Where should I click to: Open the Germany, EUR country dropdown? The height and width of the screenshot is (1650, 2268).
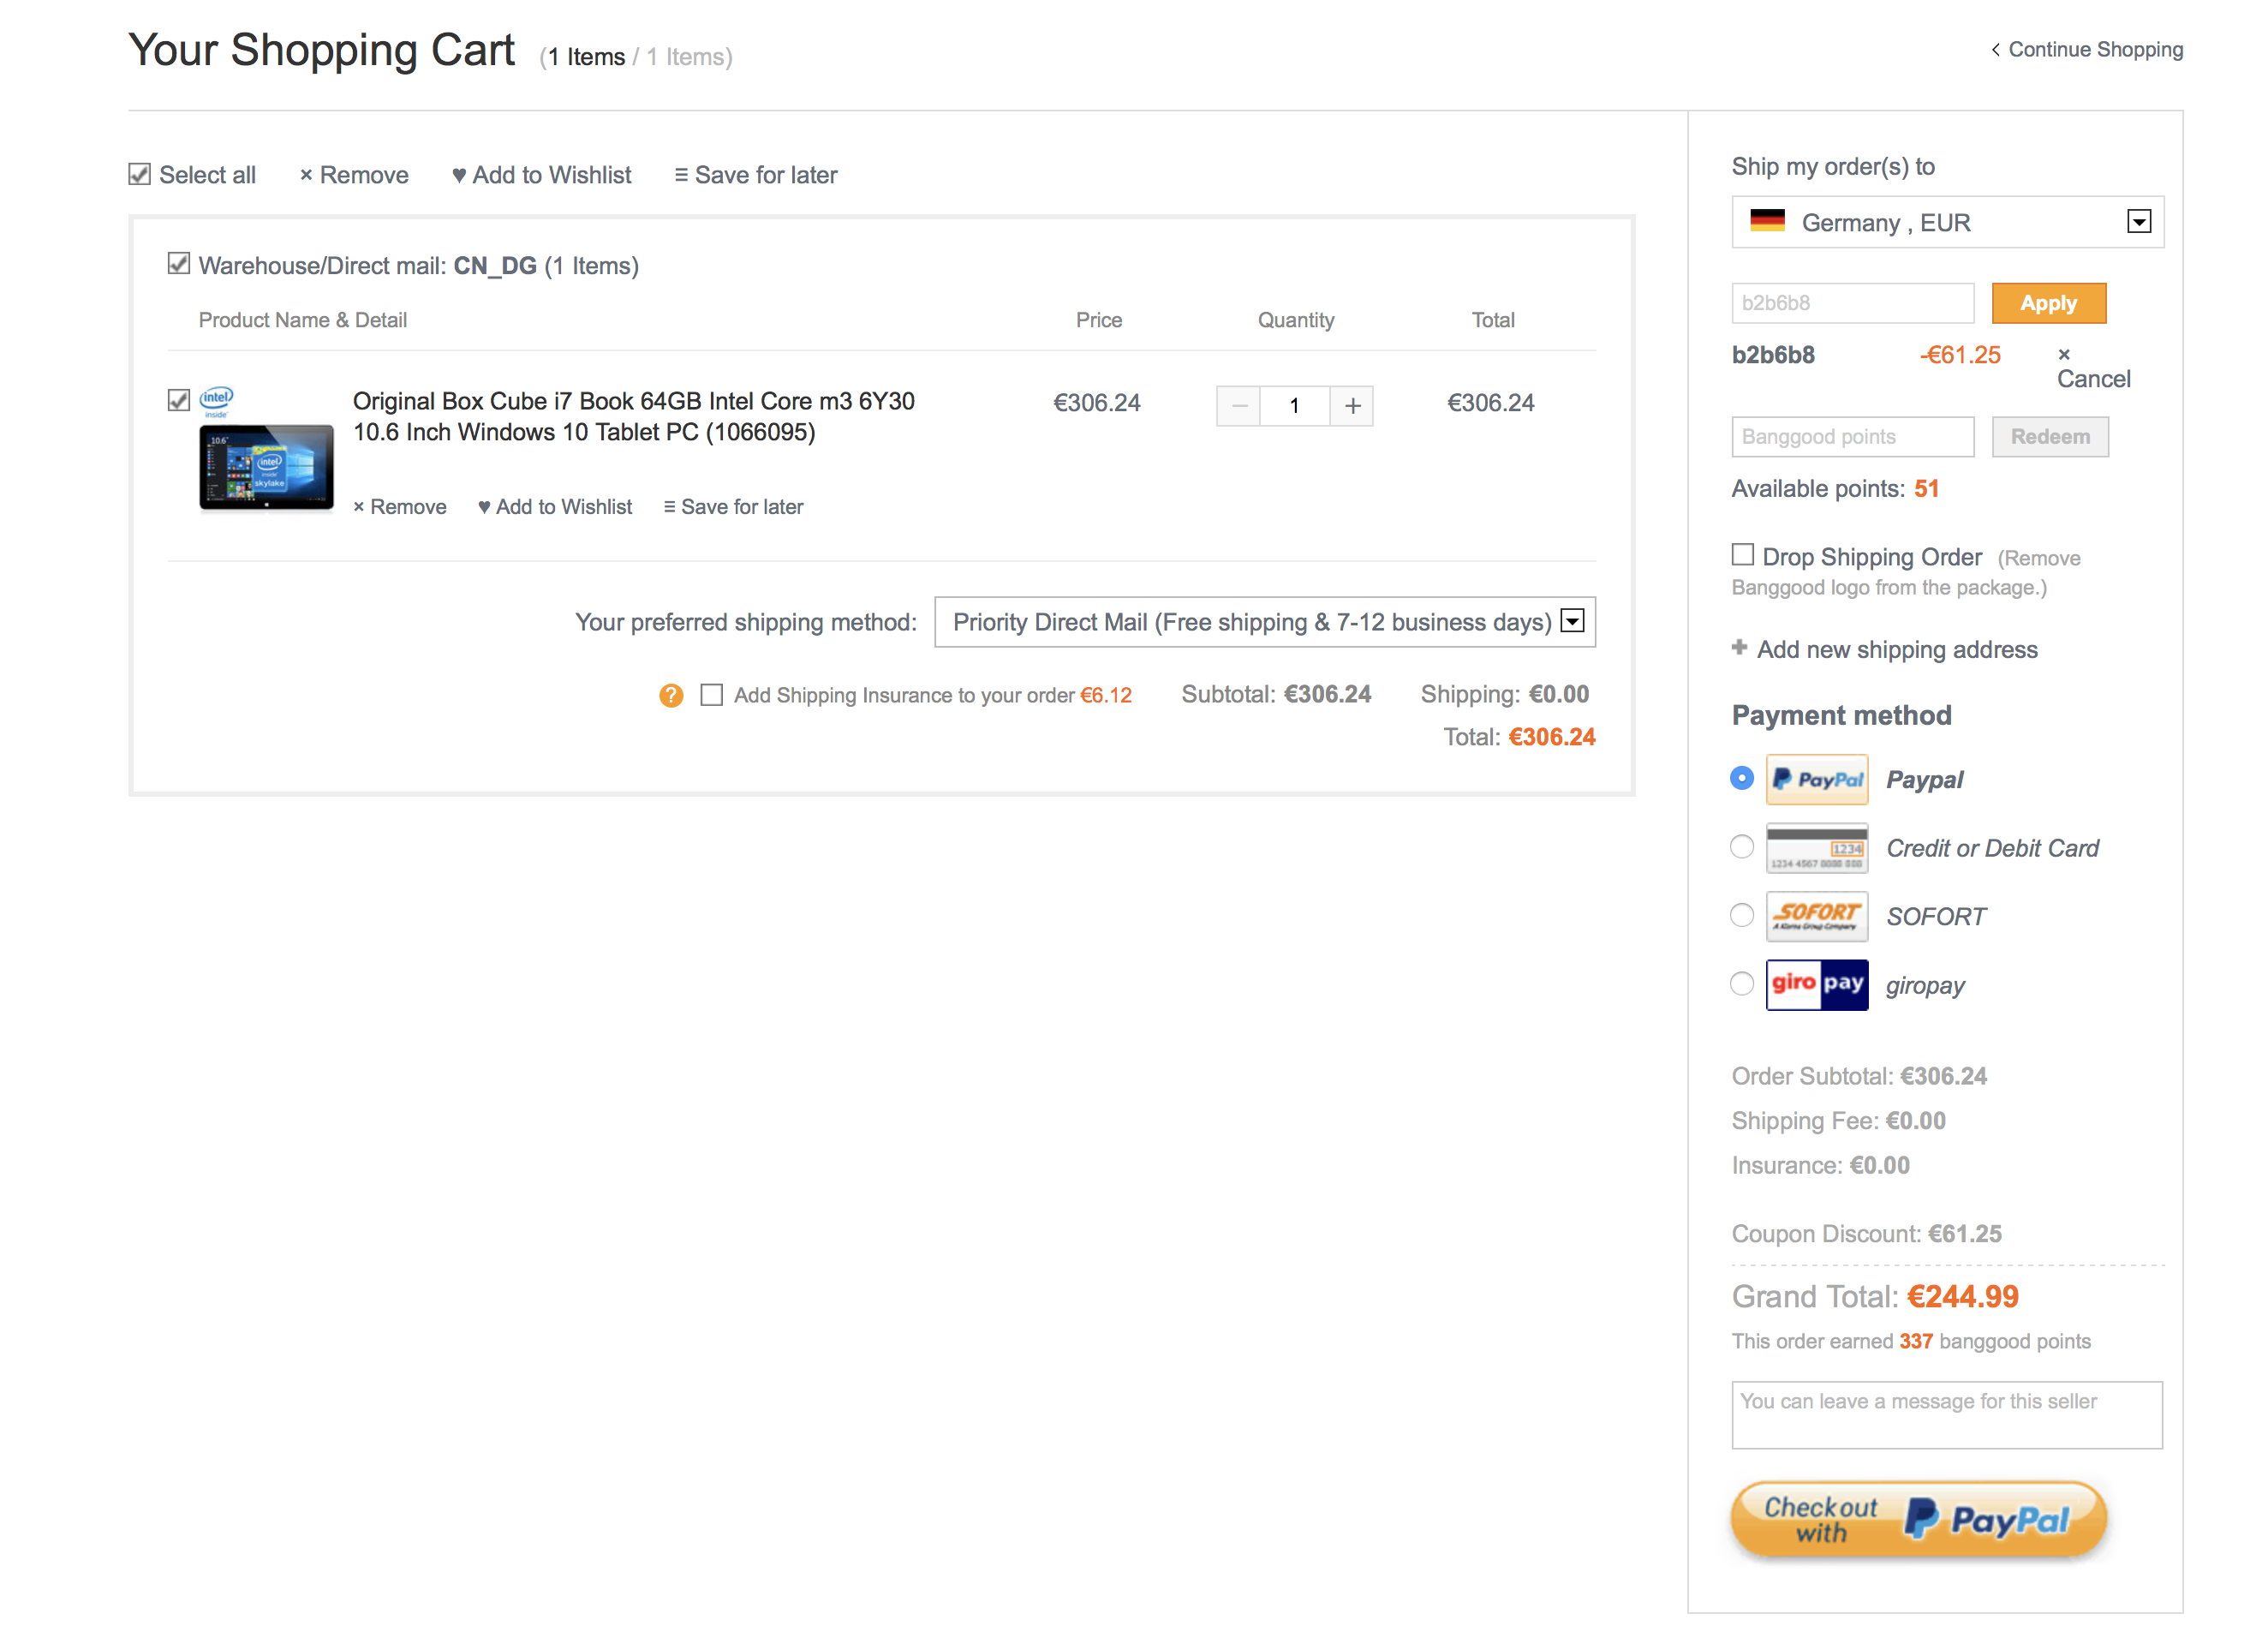point(1947,222)
